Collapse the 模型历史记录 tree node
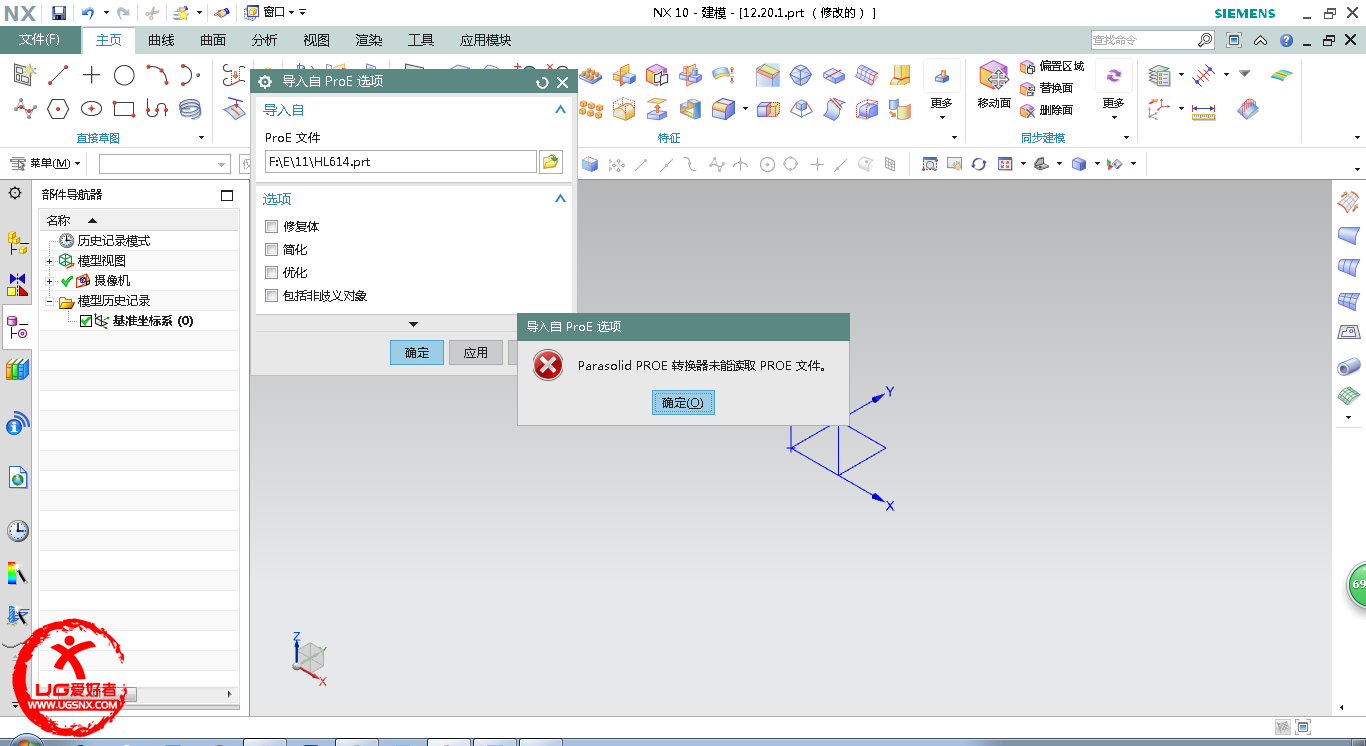 (x=49, y=301)
